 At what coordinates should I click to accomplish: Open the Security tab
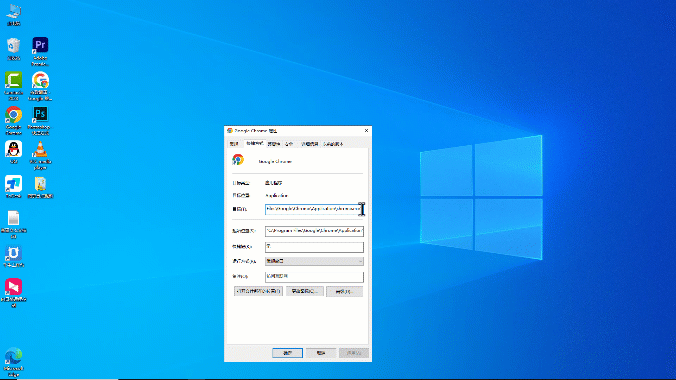(289, 144)
